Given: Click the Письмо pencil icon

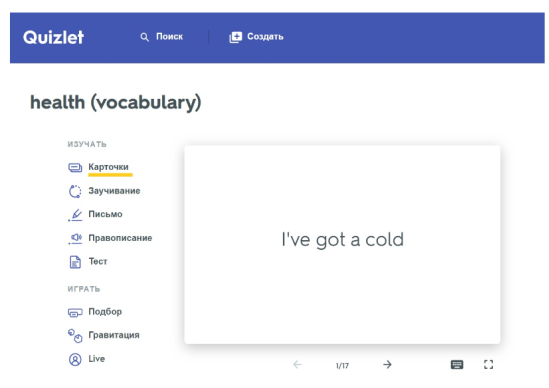Looking at the screenshot, I should 75,215.
